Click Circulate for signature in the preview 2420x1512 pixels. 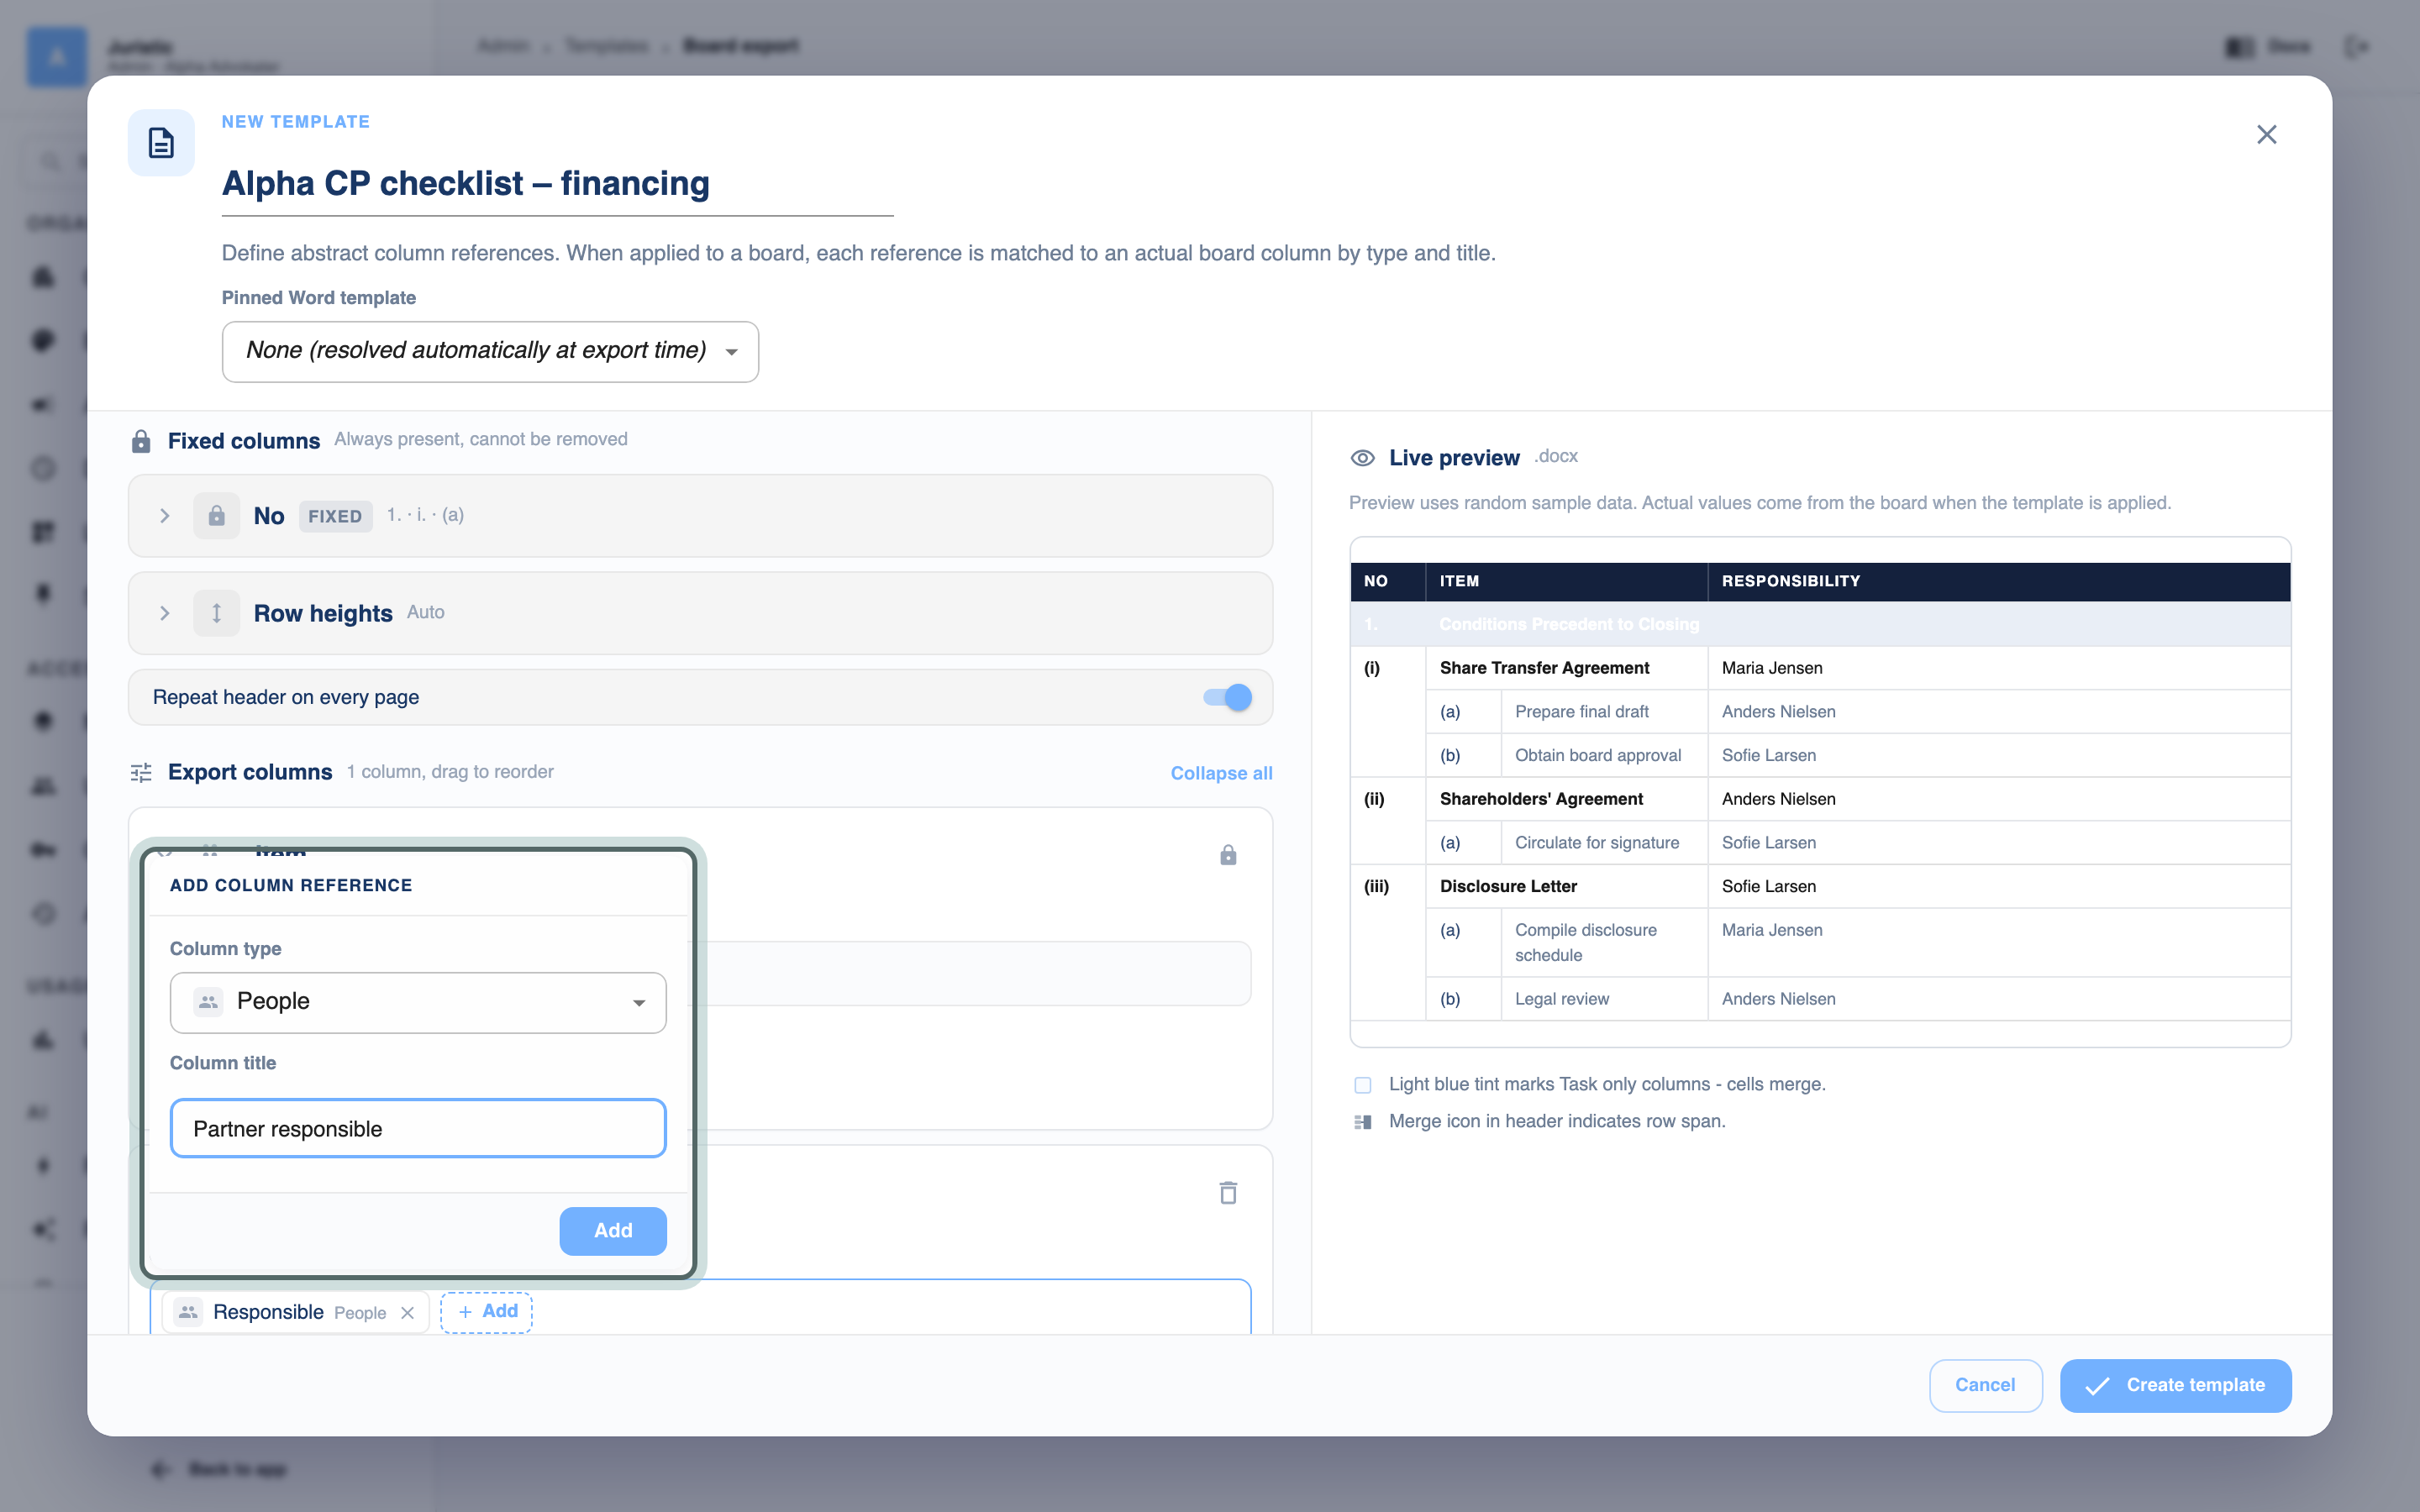(x=1596, y=843)
